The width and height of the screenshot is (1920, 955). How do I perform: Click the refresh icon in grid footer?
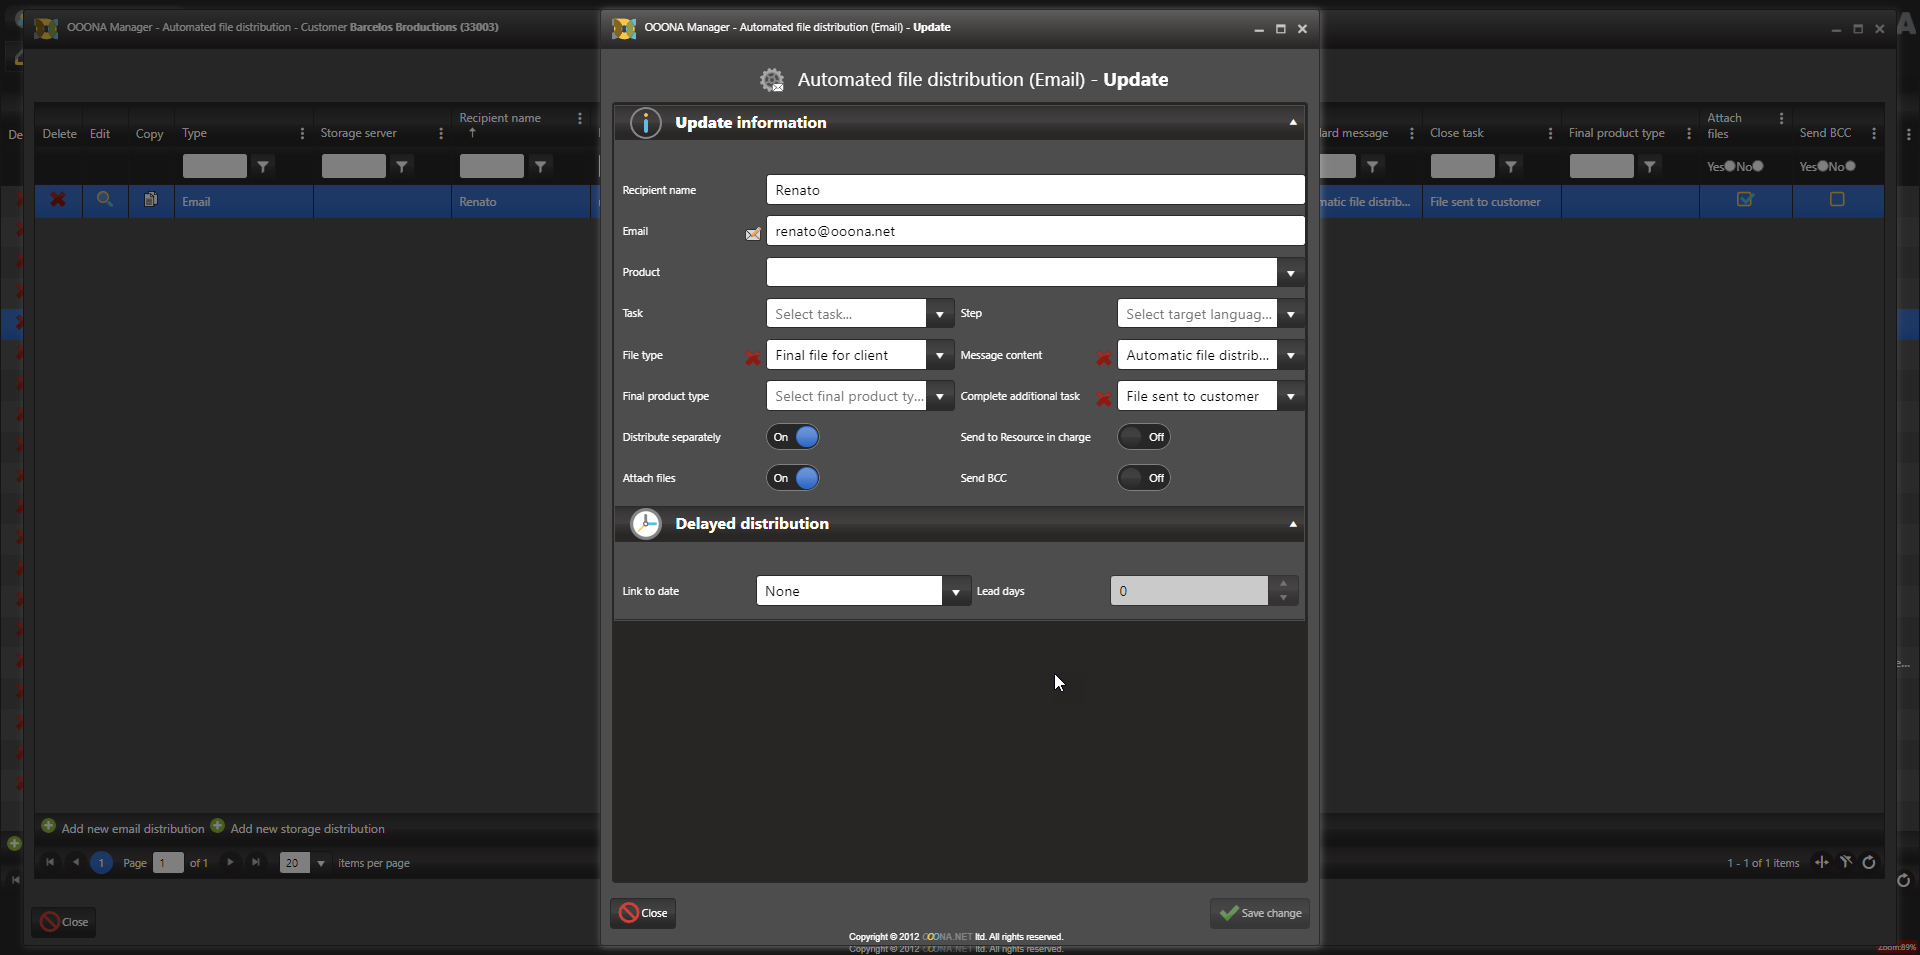pyautogui.click(x=1868, y=862)
